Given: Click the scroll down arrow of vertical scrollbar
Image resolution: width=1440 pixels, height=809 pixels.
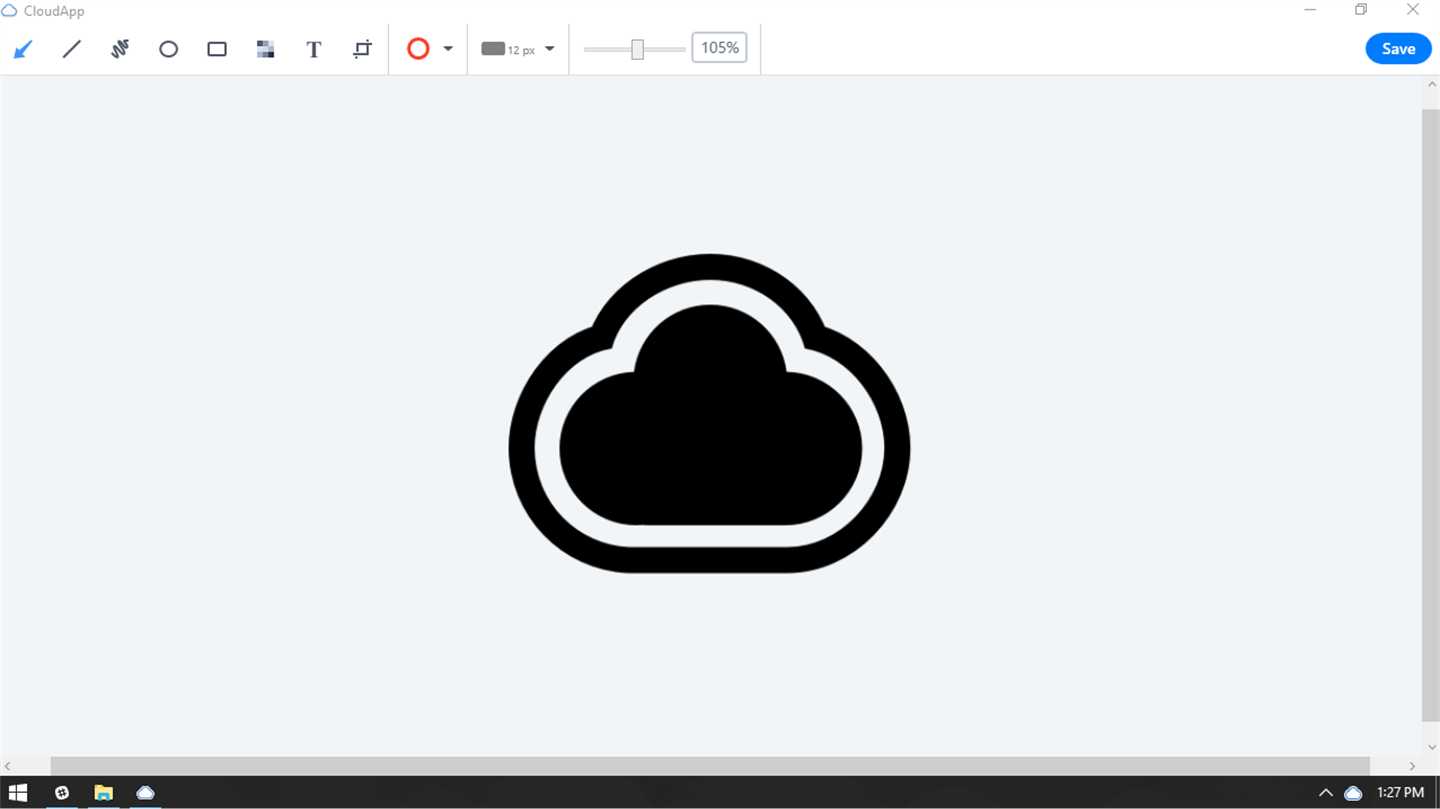Looking at the screenshot, I should [1430, 747].
